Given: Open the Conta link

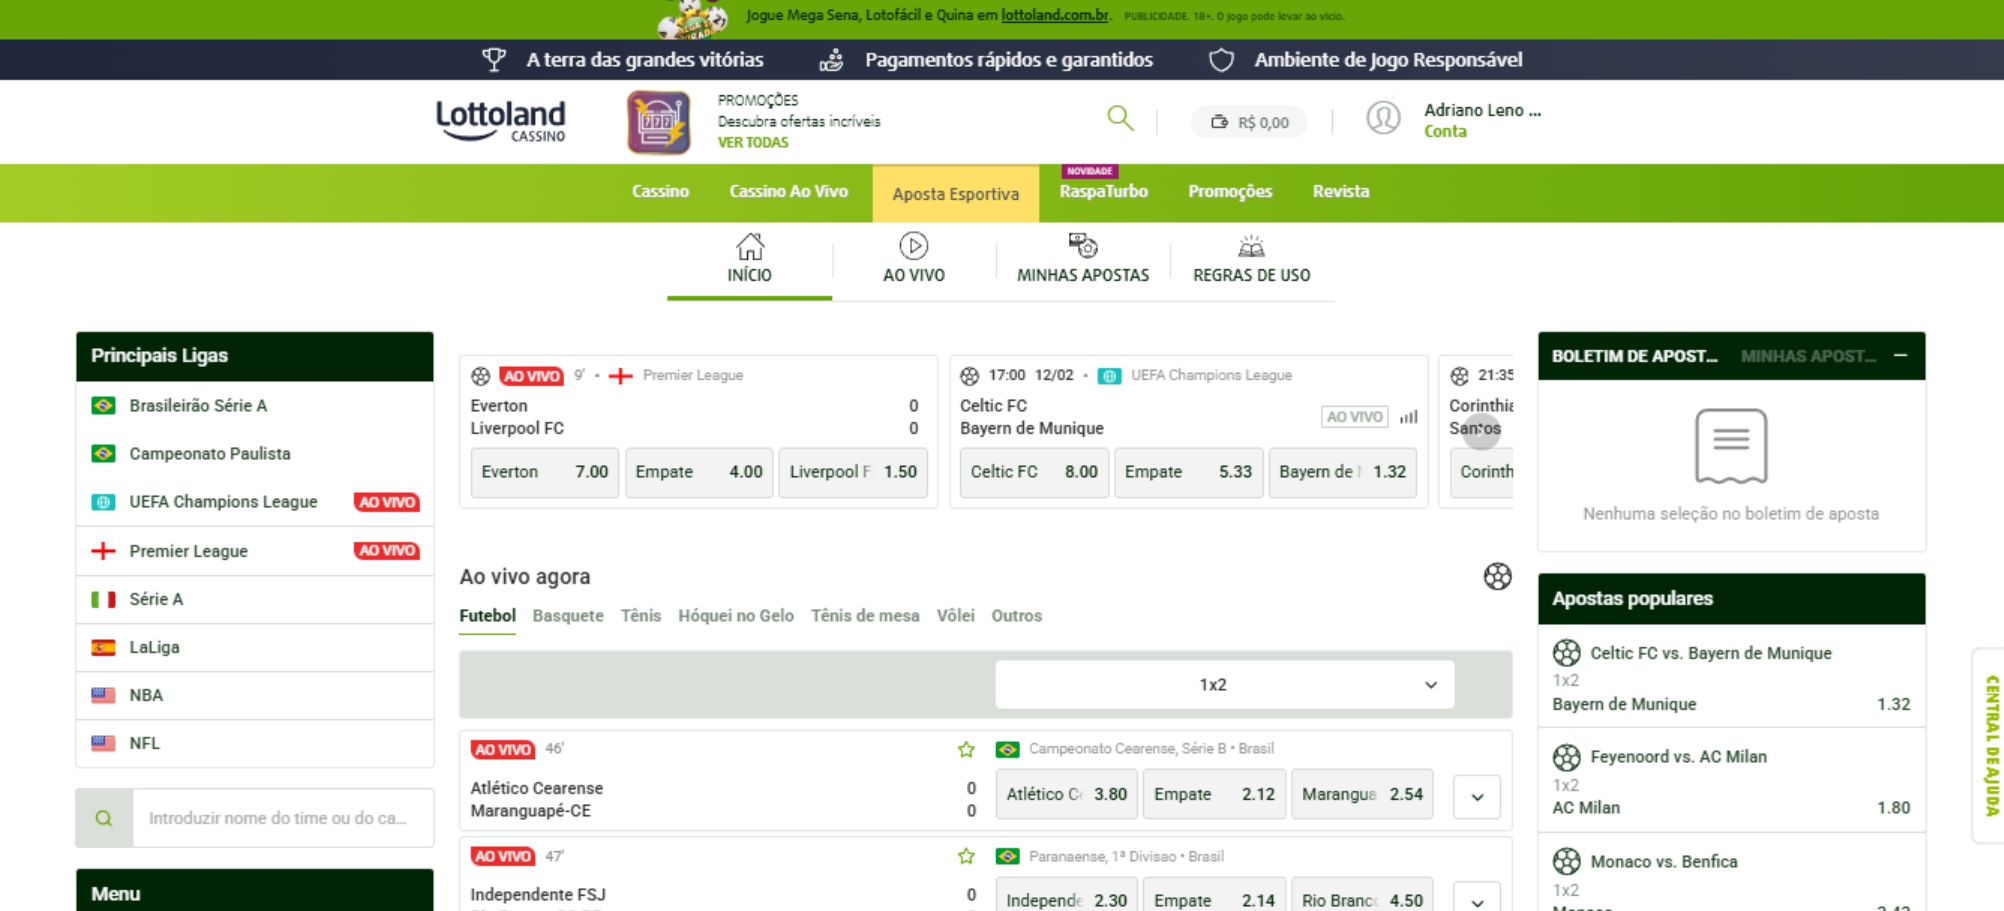Looking at the screenshot, I should (1445, 131).
